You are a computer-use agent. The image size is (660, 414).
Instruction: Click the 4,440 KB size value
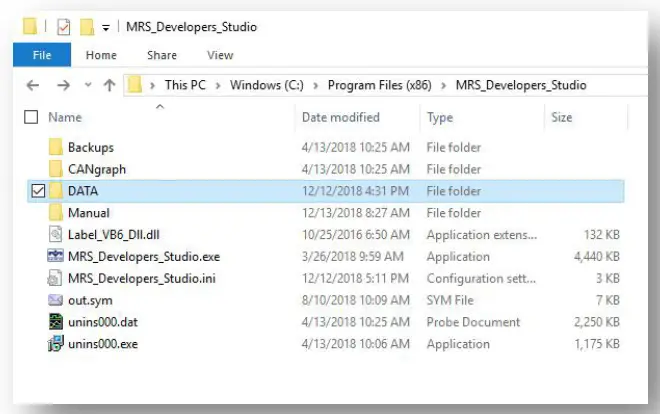pyautogui.click(x=597, y=257)
